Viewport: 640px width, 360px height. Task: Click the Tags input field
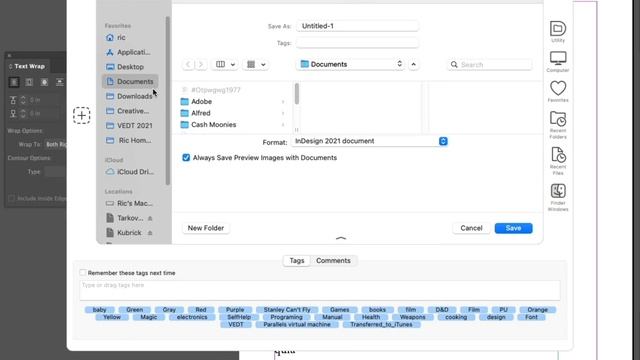point(358,43)
